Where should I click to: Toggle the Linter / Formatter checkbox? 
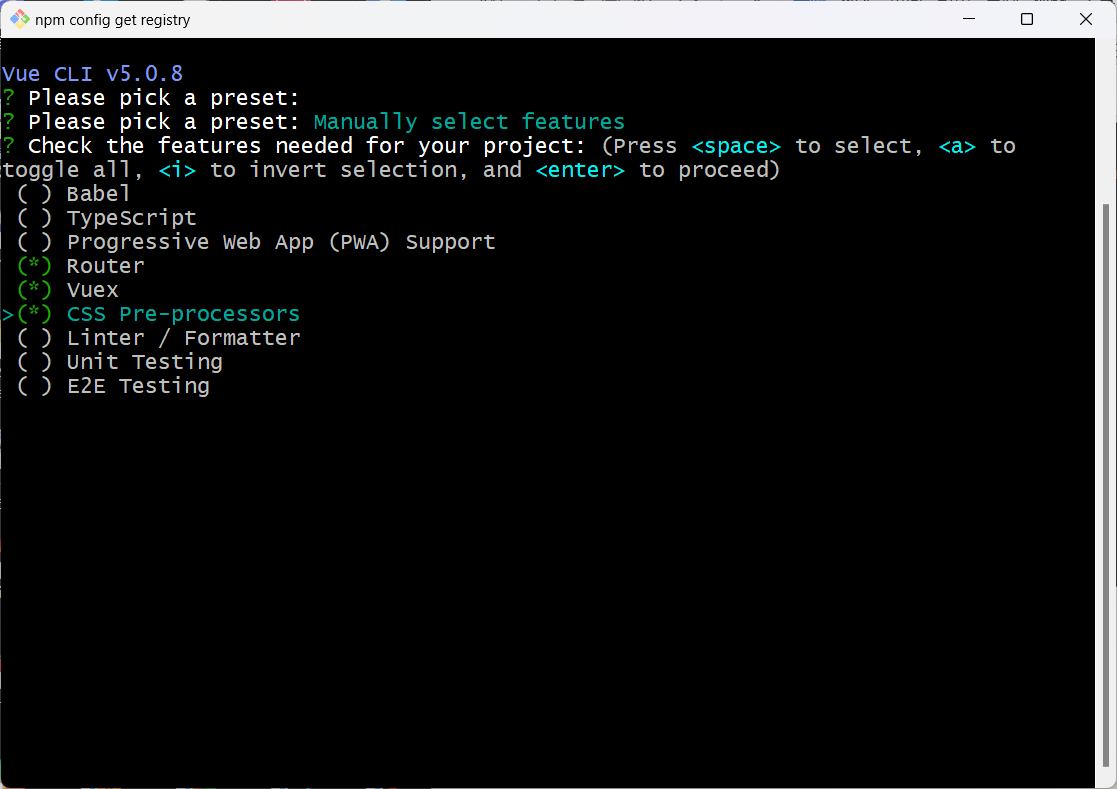click(35, 338)
